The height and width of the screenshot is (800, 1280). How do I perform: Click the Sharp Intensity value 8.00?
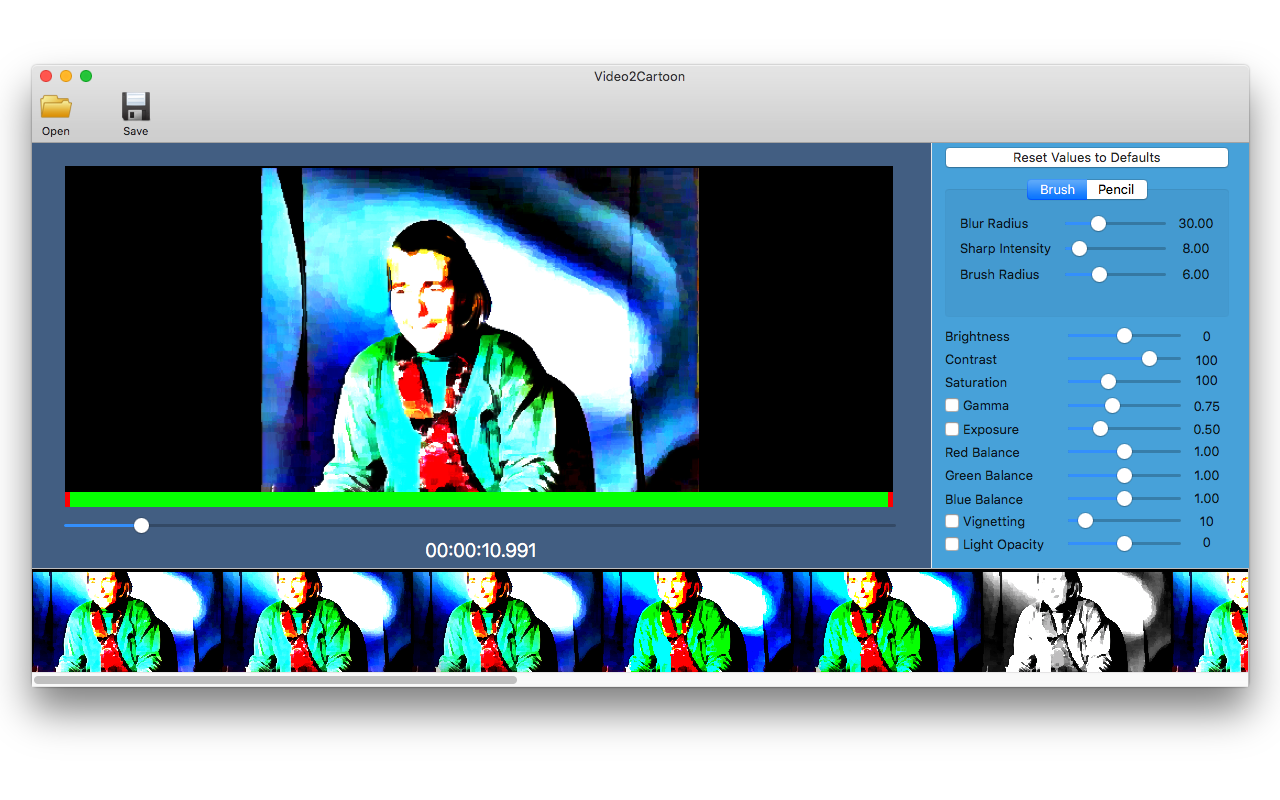1195,249
